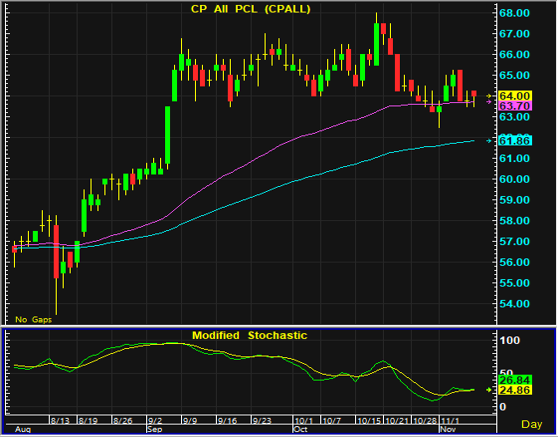This screenshot has height=437, width=558.
Task: Select the 9/9 date marker on time axis
Action: coord(190,421)
